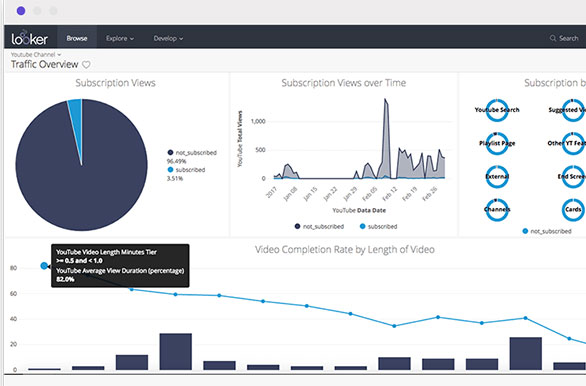Image resolution: width=586 pixels, height=386 pixels.
Task: Select the External donut chart
Action: tap(497, 176)
